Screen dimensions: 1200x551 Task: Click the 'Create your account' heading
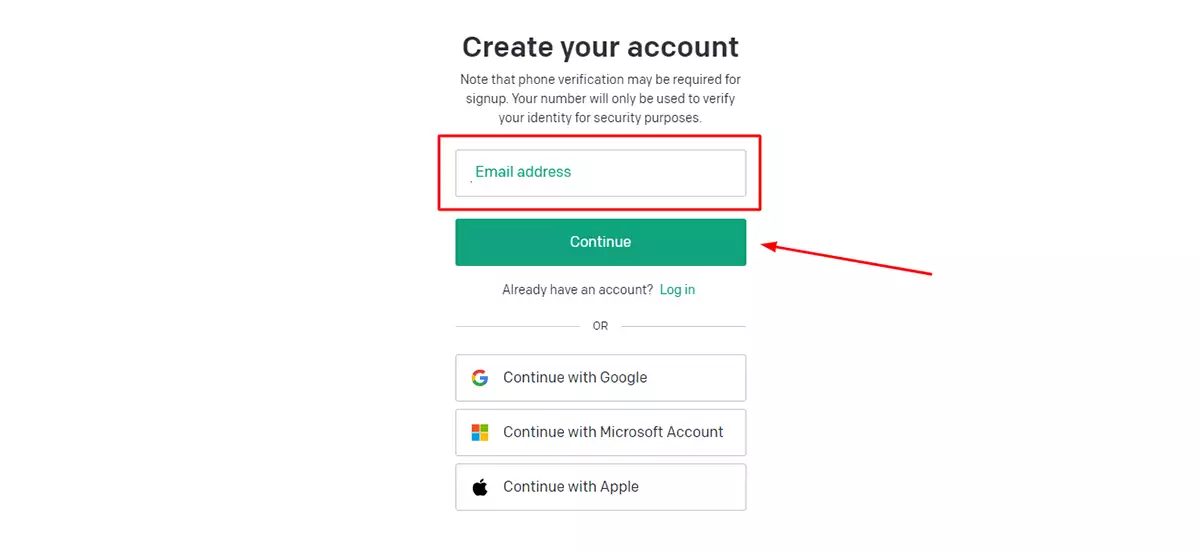pos(600,47)
